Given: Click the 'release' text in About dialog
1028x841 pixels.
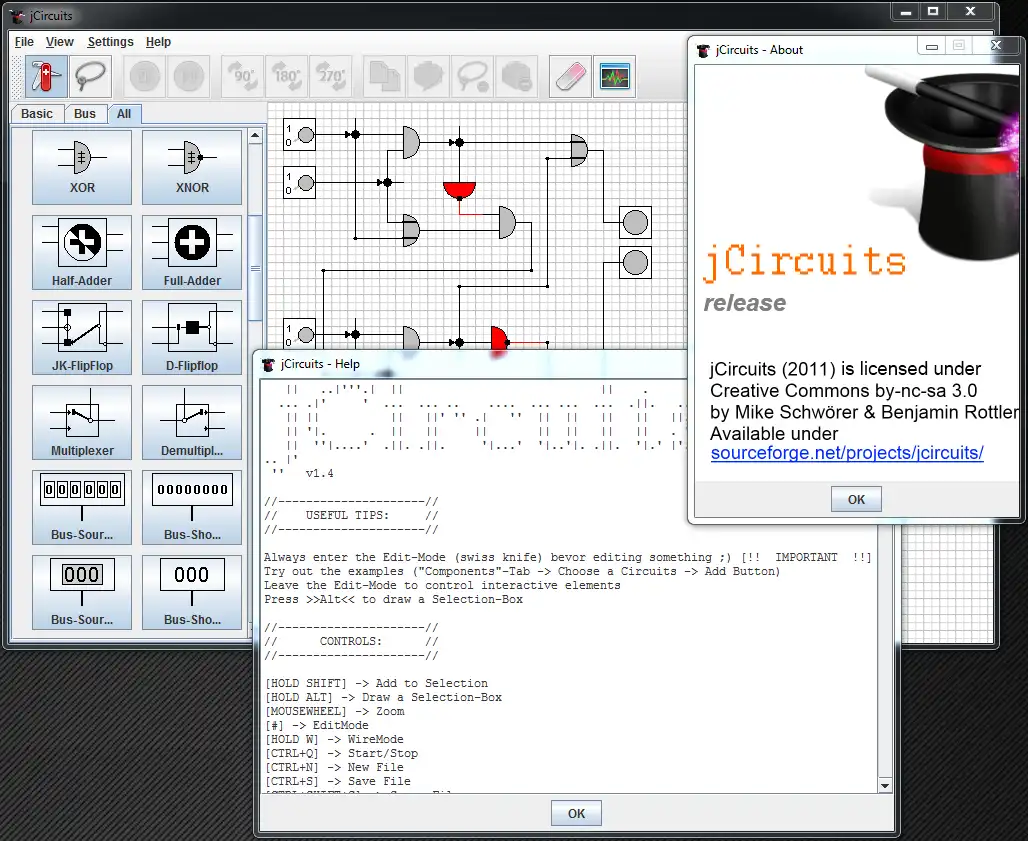Looking at the screenshot, I should pyautogui.click(x=745, y=303).
